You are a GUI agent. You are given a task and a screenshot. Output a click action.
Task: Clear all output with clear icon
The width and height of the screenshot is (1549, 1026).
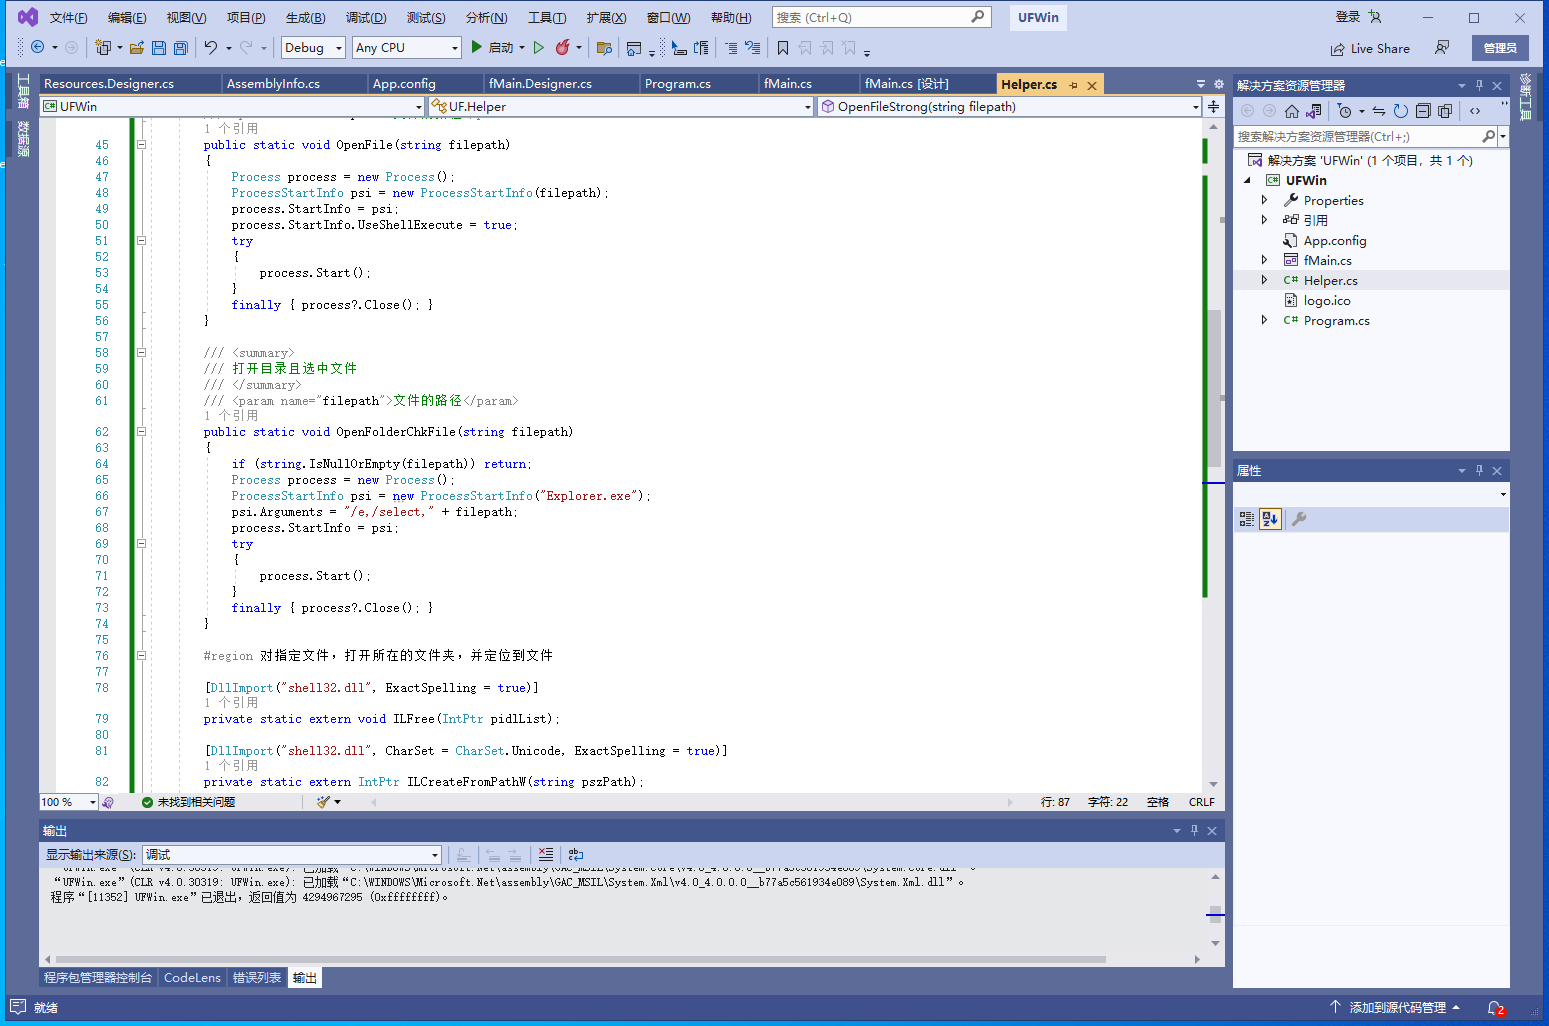pos(546,854)
